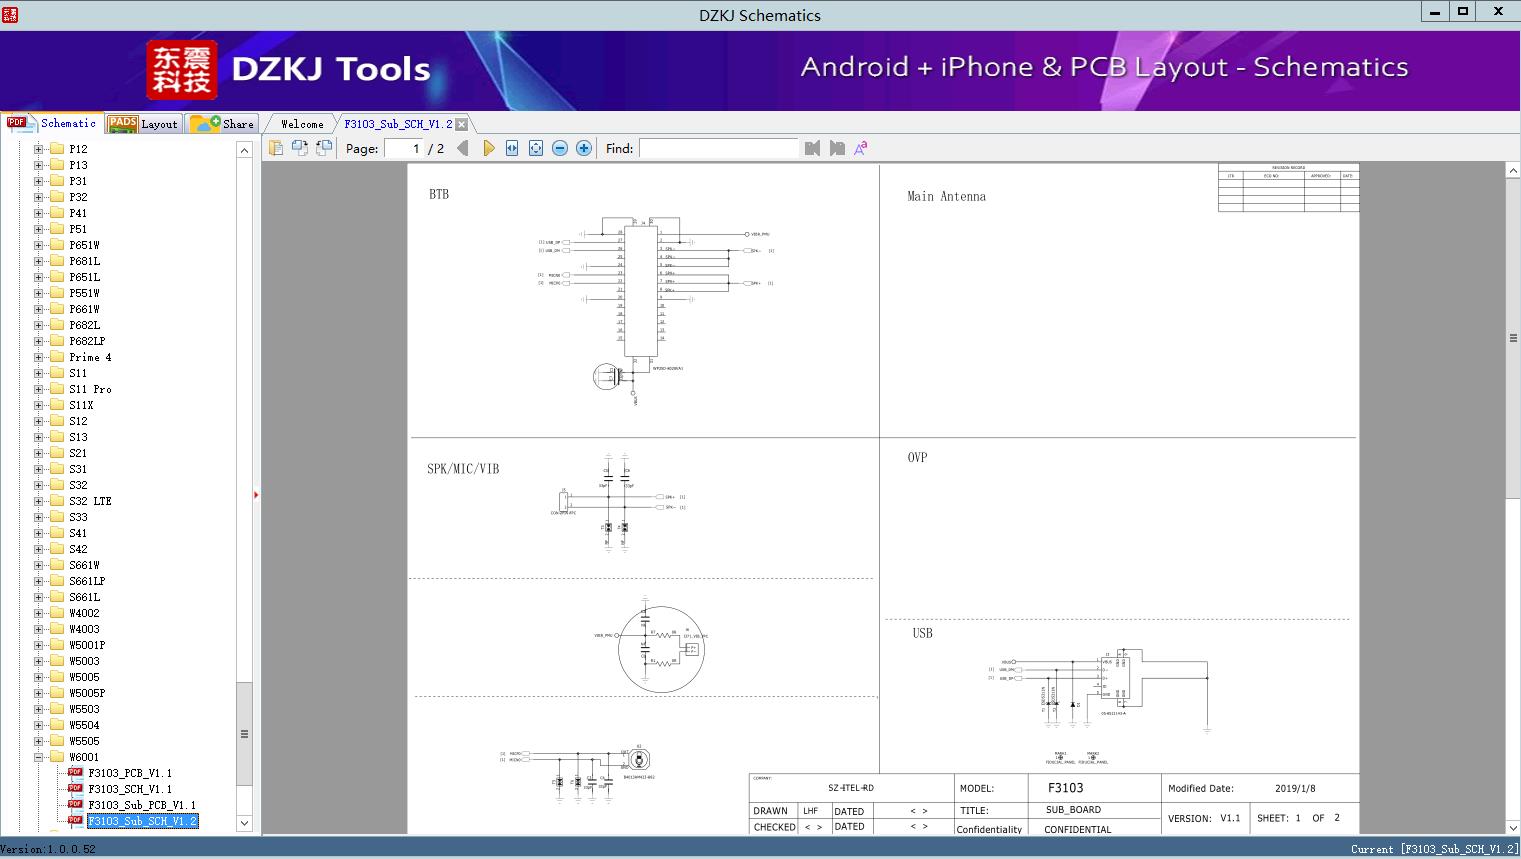1521x859 pixels.
Task: Click the F3103 model cell
Action: click(1065, 788)
